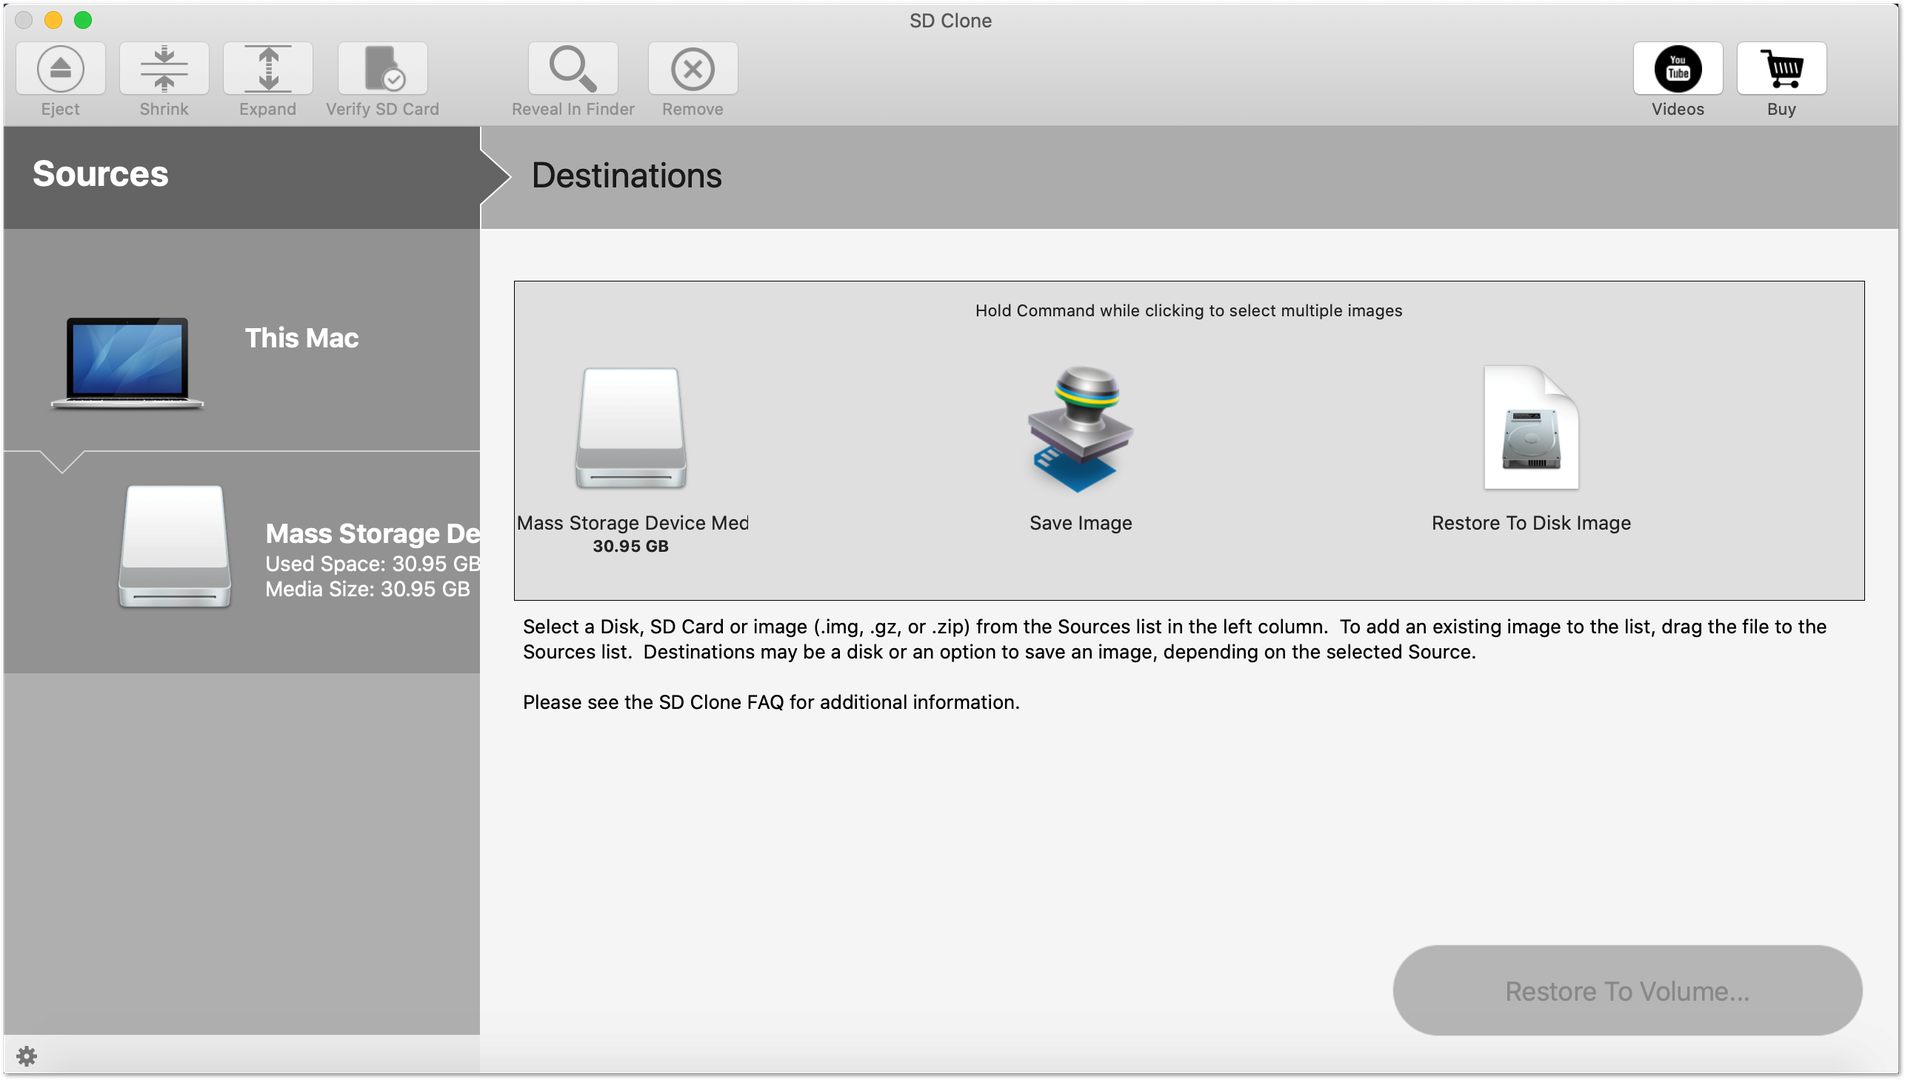Image resolution: width=1905 pixels, height=1080 pixels.
Task: Select the Expand tool
Action: tap(268, 69)
